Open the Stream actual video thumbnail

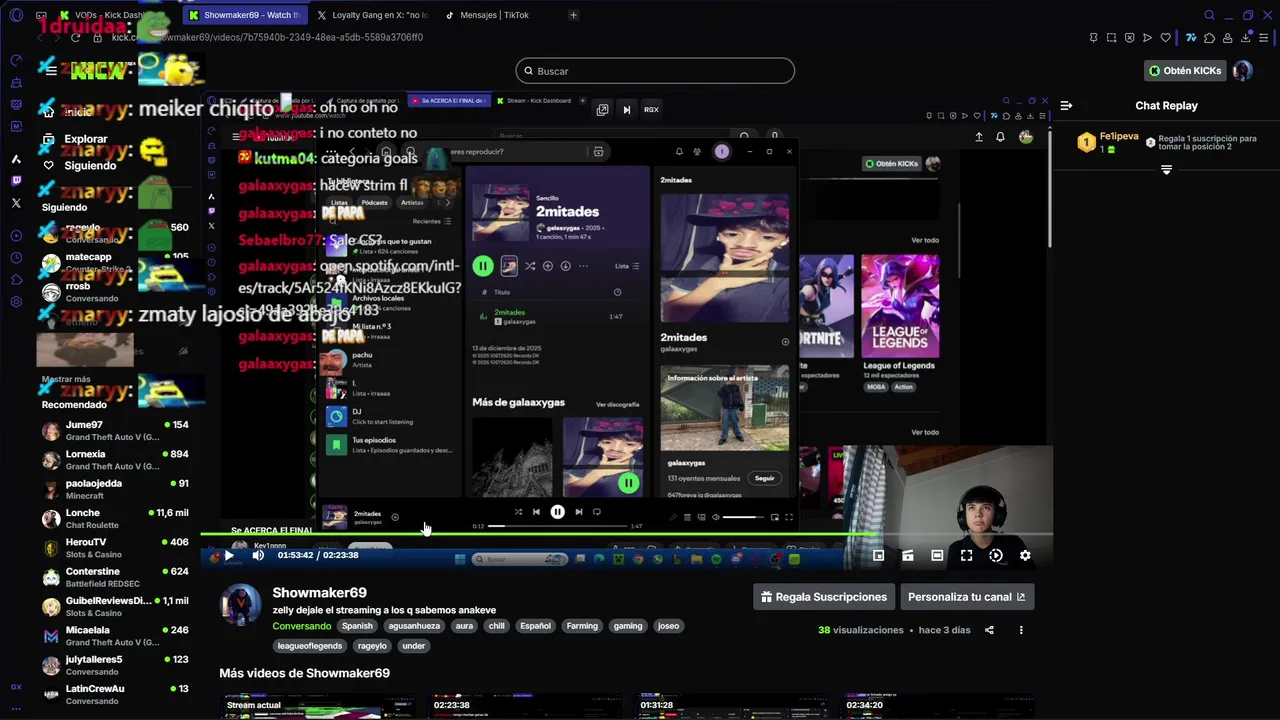coord(316,706)
